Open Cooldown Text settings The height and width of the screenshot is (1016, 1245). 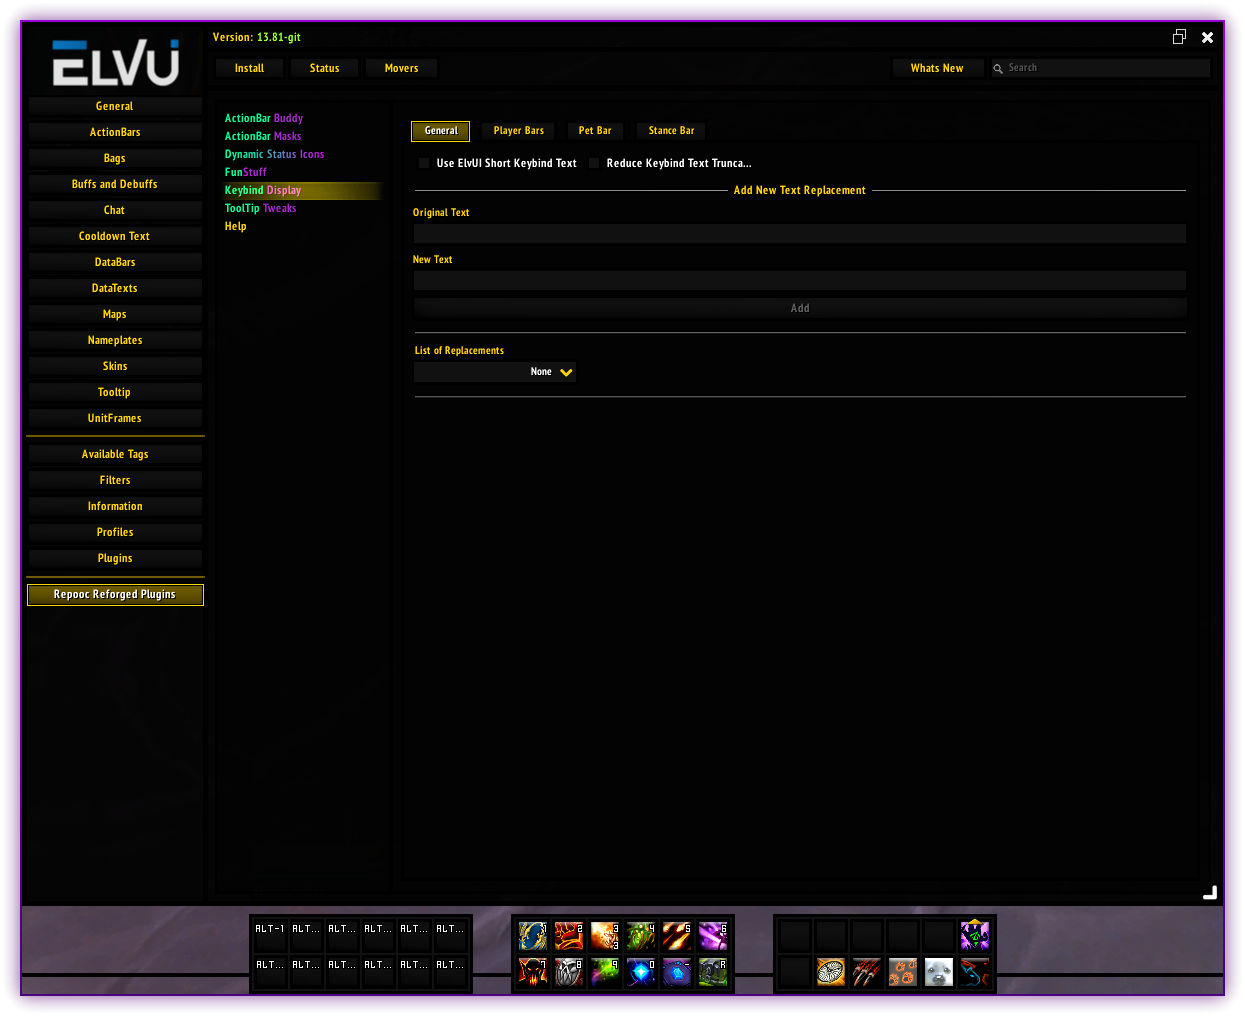pos(115,236)
